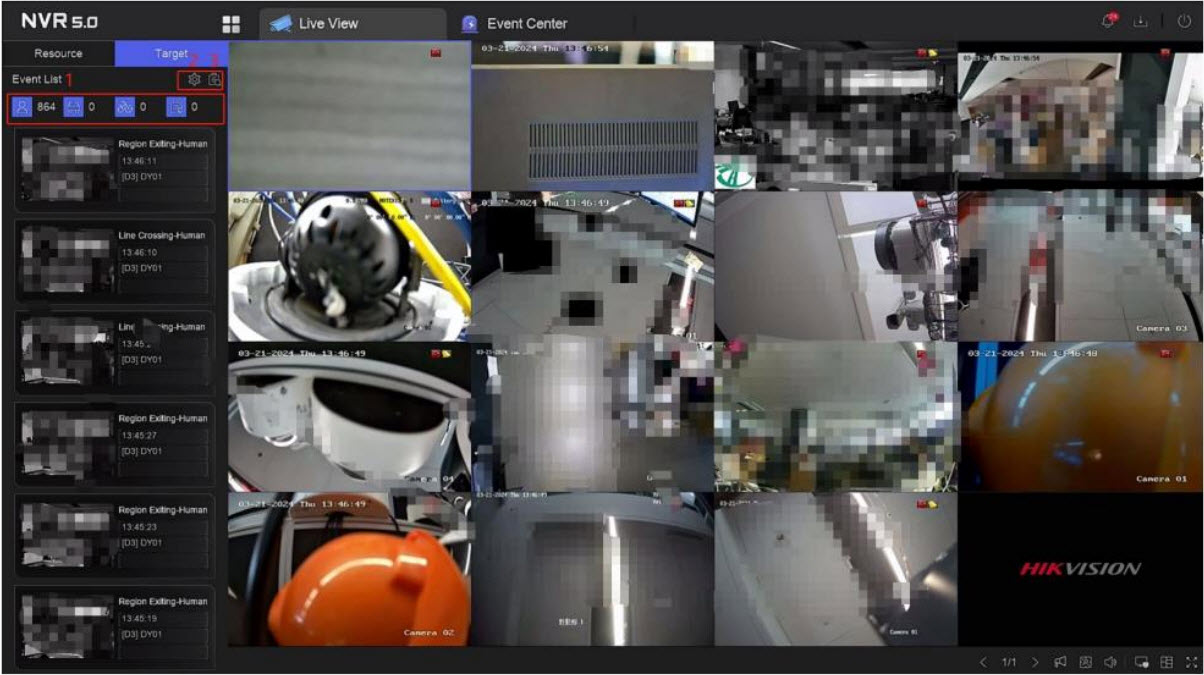Click the power button icon
1204x675 pixels.
coord(1185,23)
